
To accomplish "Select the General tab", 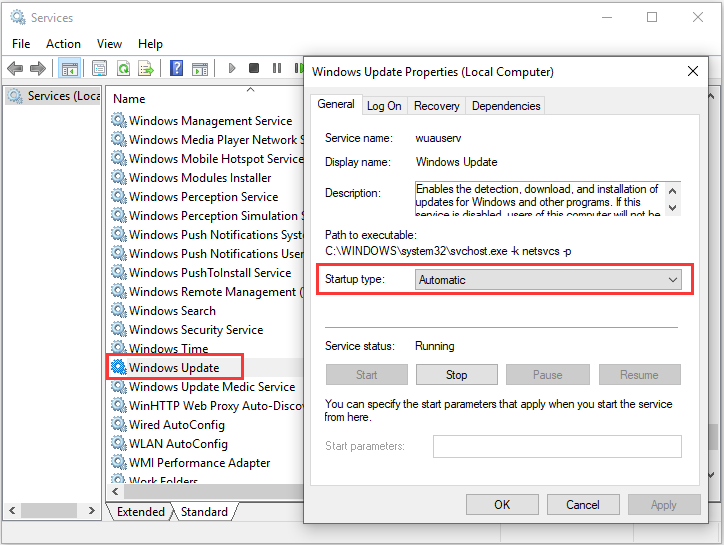I will pyautogui.click(x=336, y=104).
